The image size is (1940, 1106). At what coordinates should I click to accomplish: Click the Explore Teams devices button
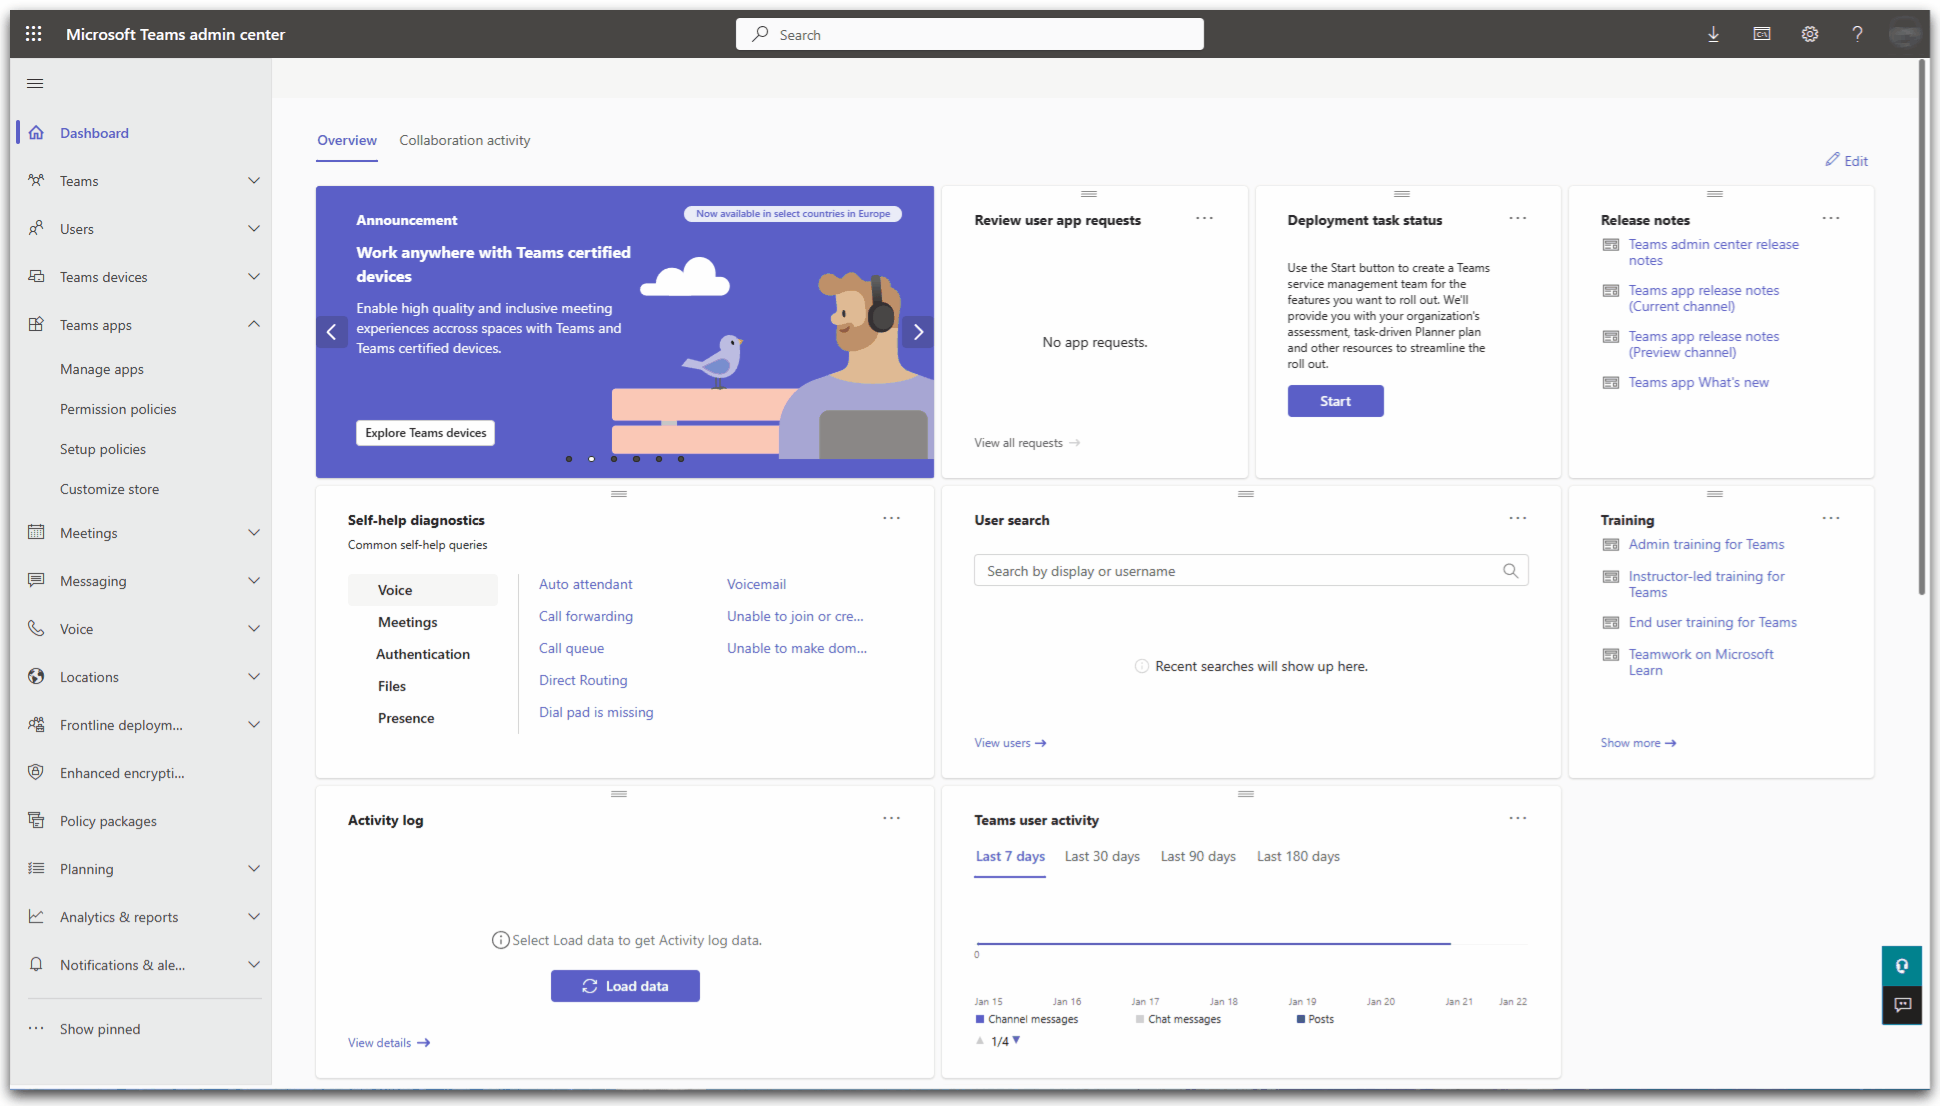click(x=426, y=433)
